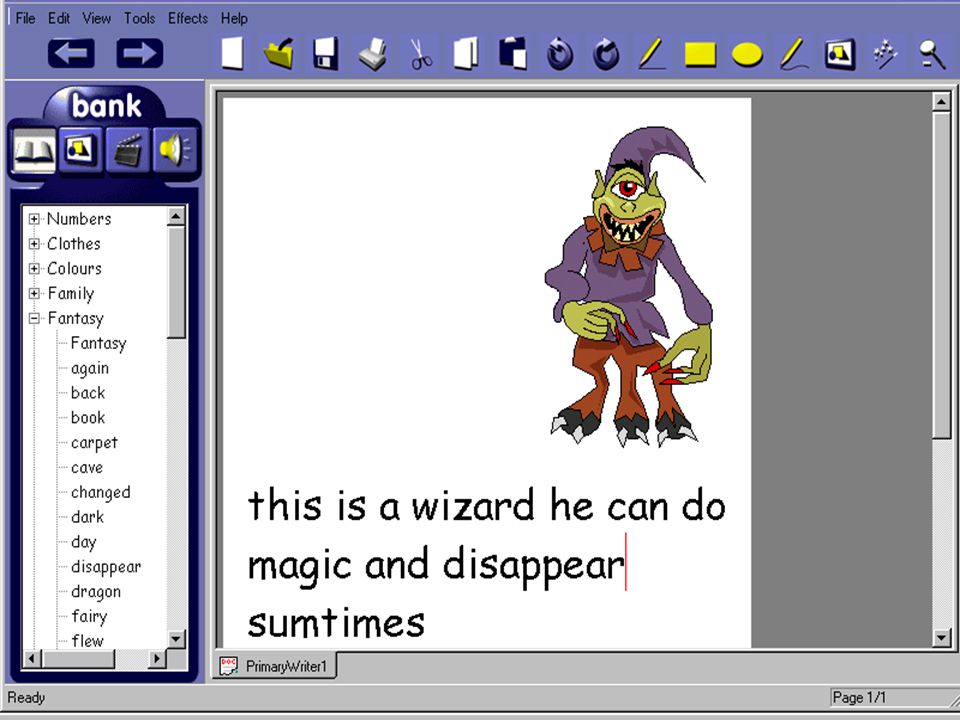Select the yellow rectangle shape tool

coord(700,54)
